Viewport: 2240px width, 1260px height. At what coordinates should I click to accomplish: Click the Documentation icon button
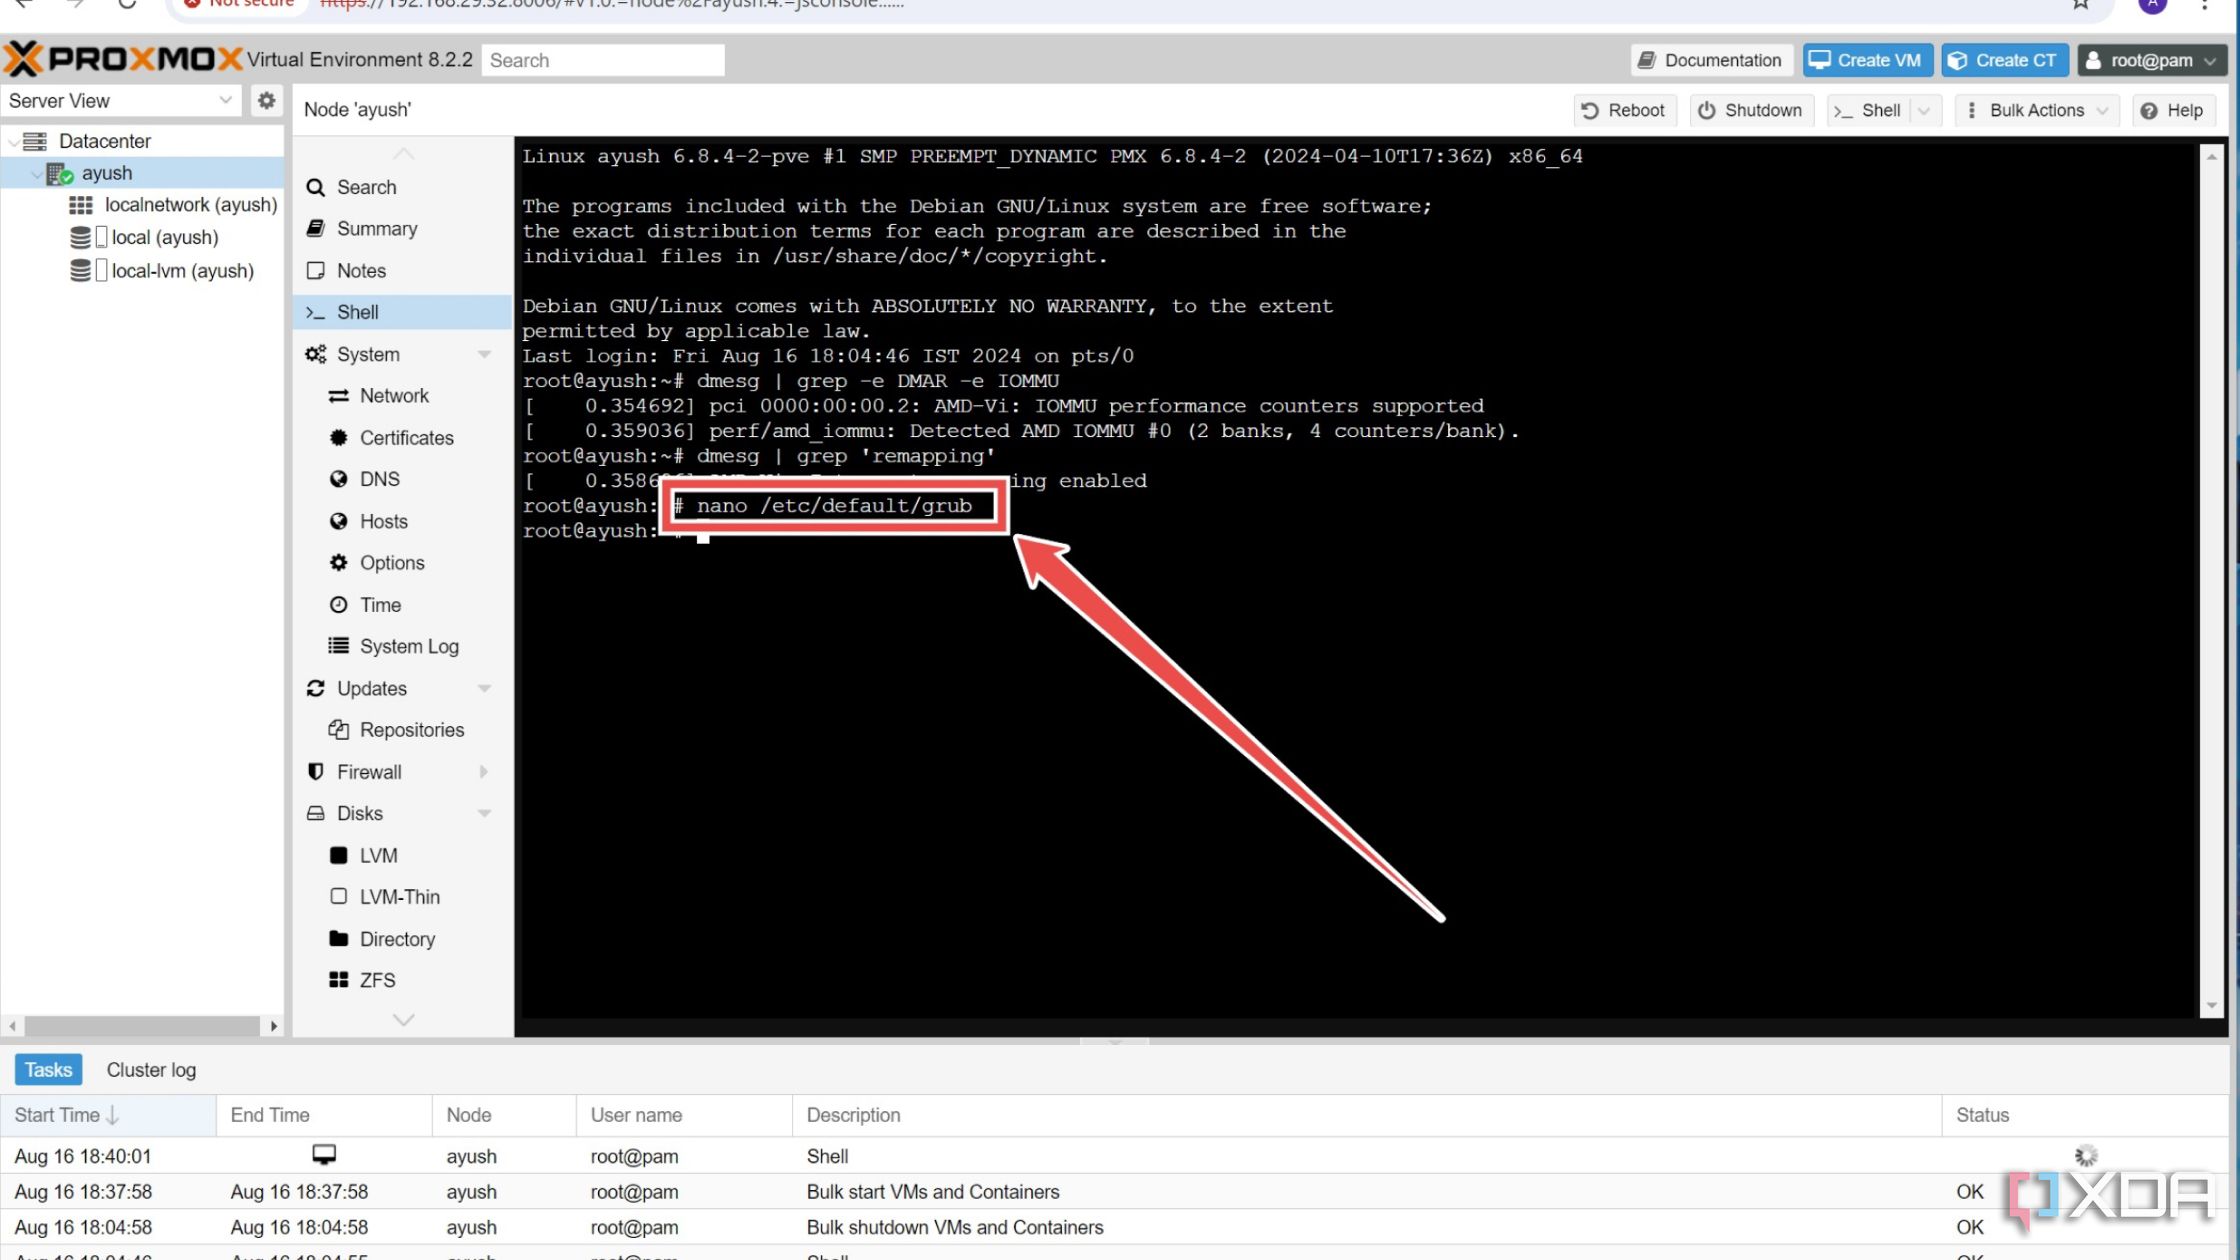point(1711,58)
